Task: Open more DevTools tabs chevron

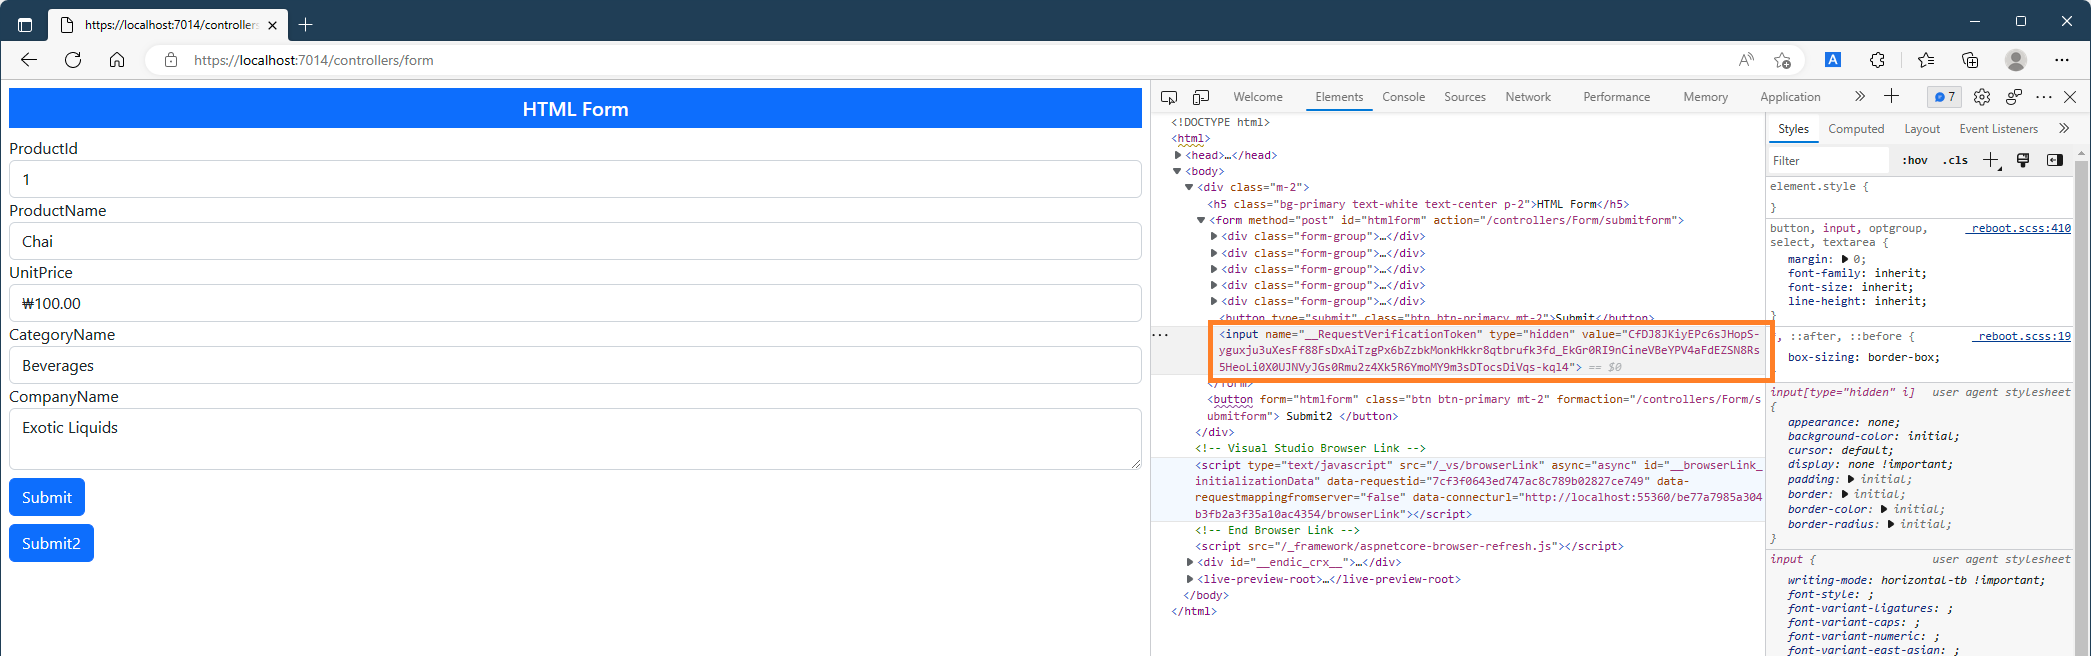Action: [1859, 96]
